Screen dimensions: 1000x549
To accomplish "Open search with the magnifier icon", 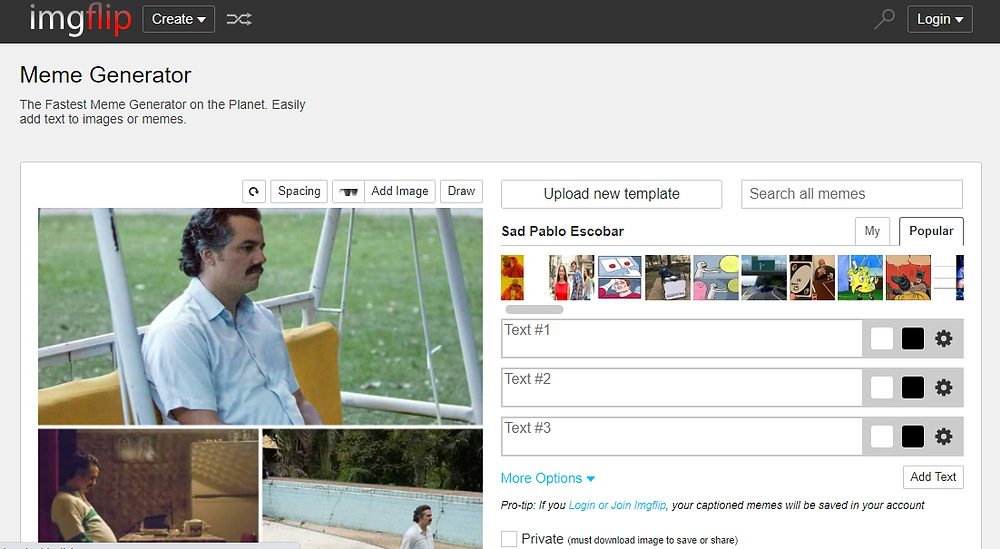I will [x=884, y=19].
